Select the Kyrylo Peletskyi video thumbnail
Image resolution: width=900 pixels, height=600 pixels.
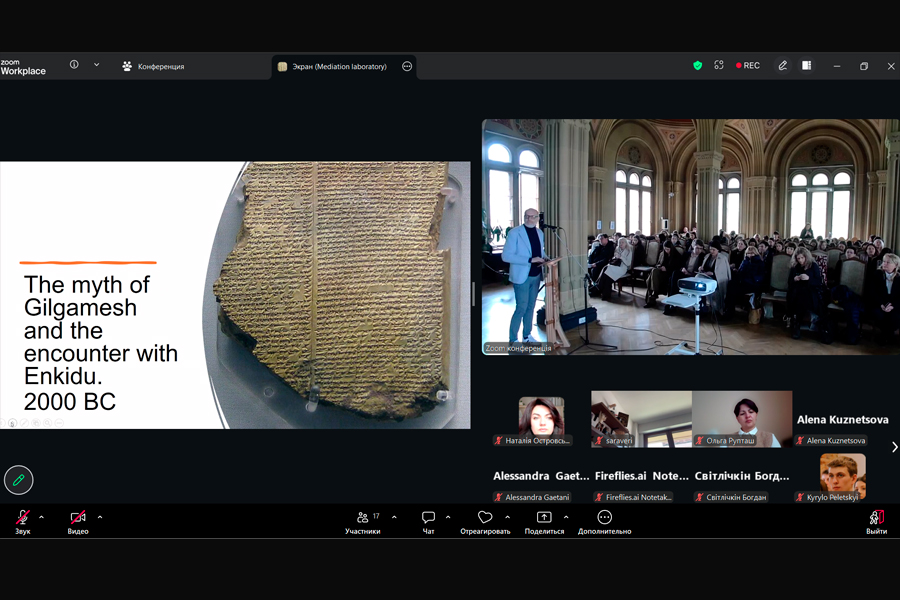click(x=842, y=476)
